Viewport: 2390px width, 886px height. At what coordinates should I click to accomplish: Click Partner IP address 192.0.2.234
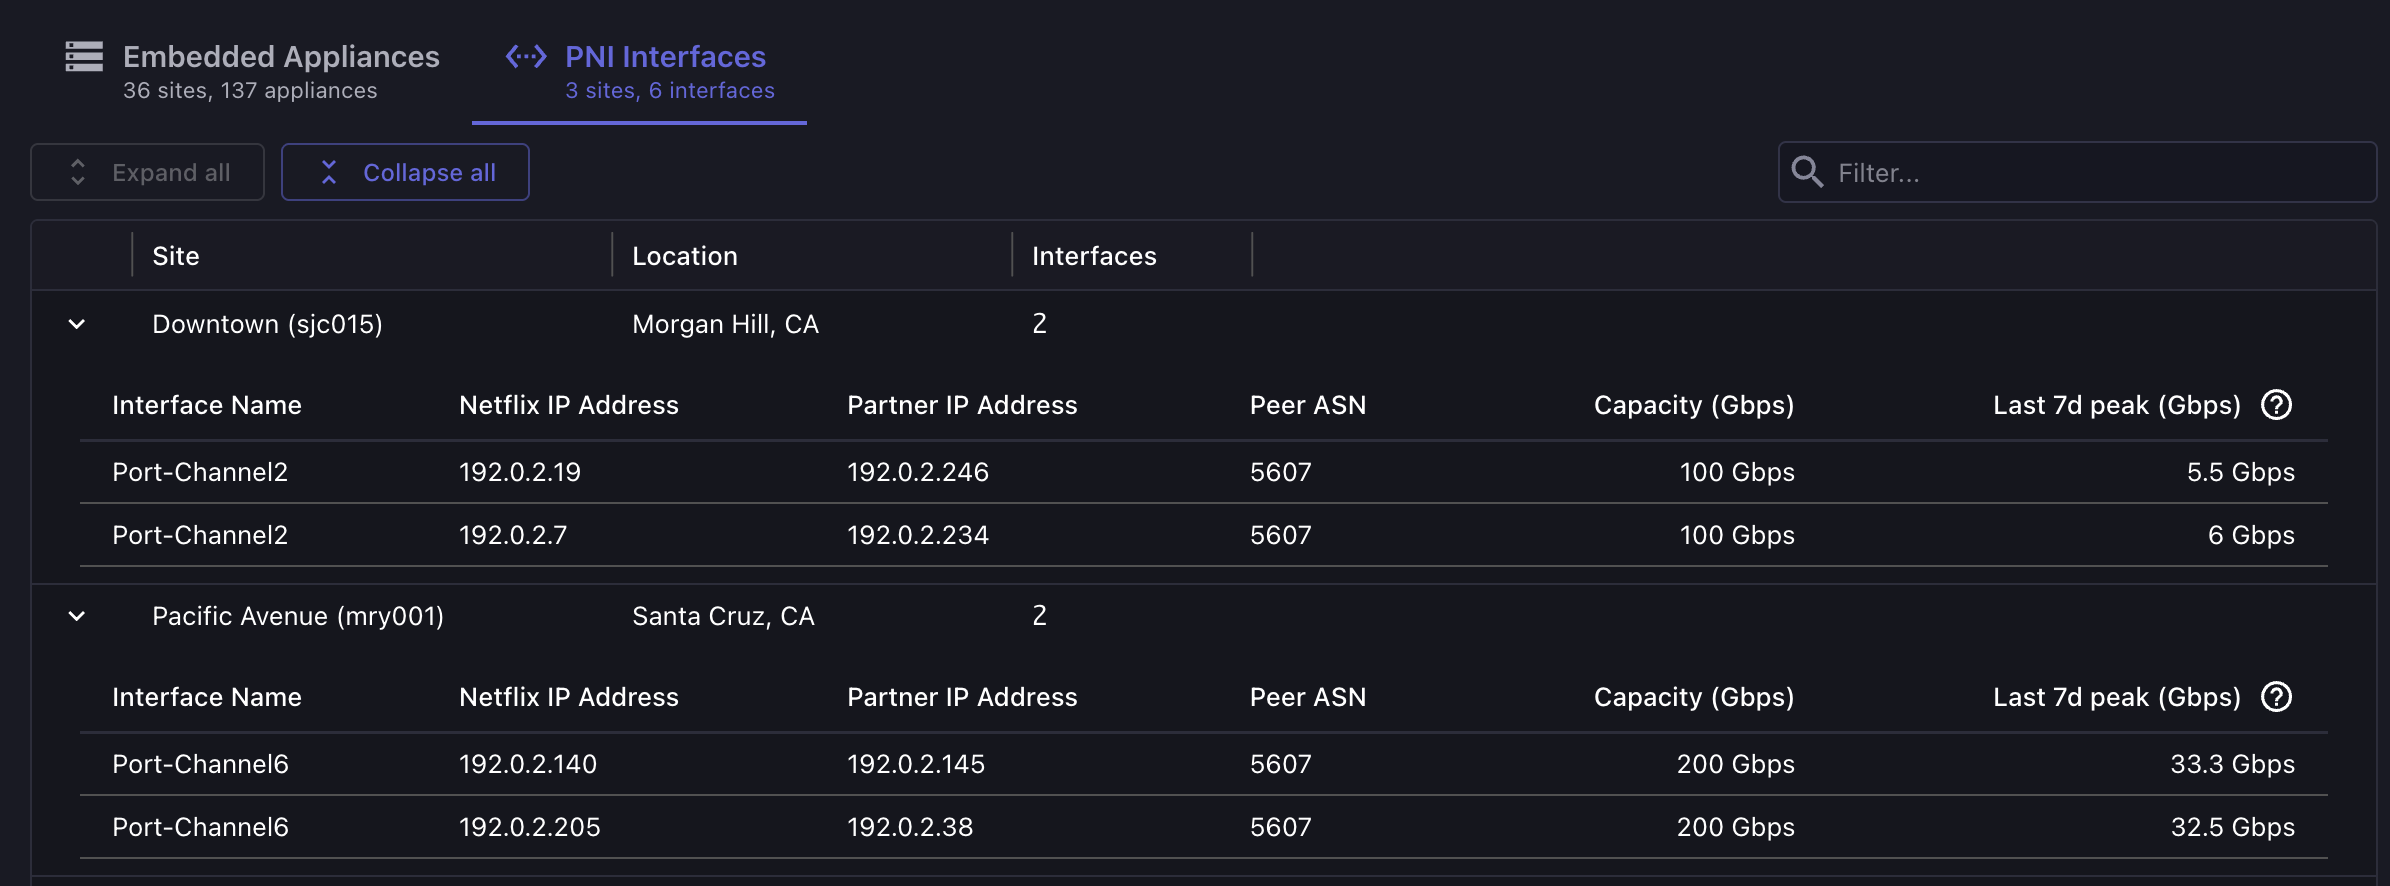click(x=918, y=535)
